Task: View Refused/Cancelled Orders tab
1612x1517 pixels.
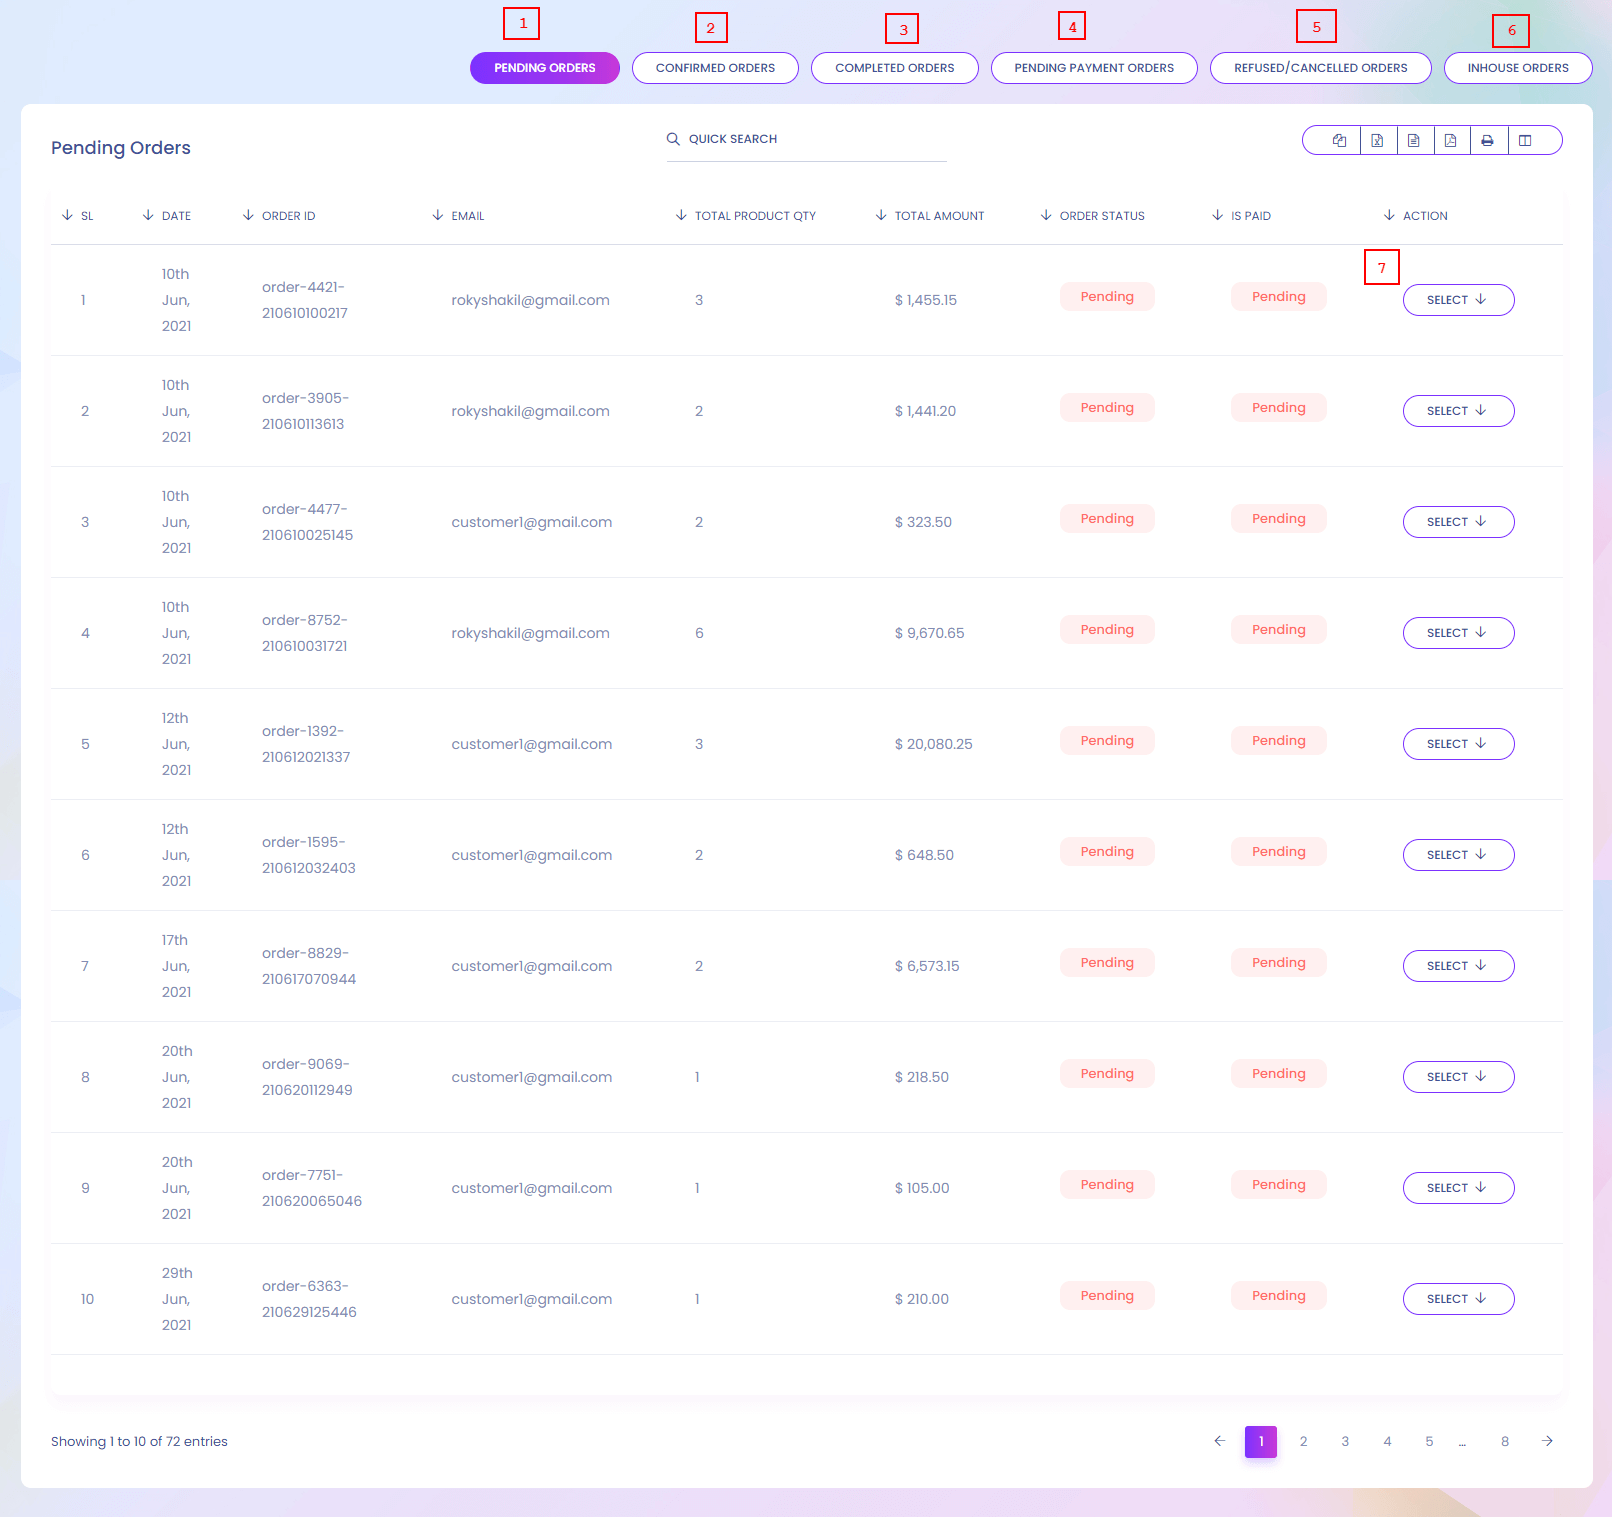Action: click(1320, 68)
